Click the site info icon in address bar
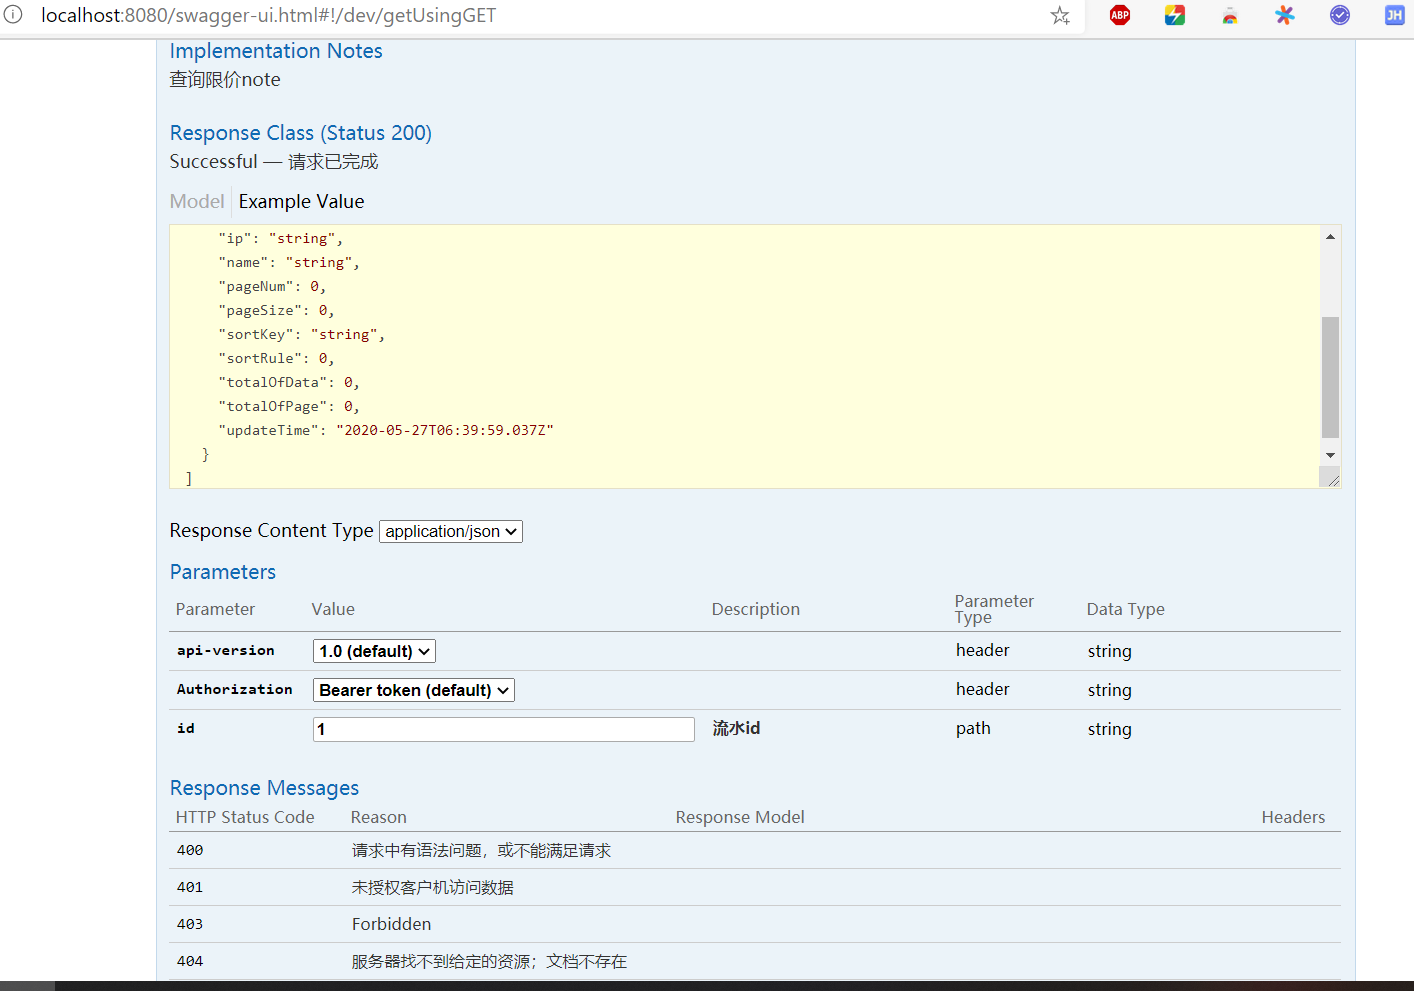Screen dimensions: 1414x991 (x=12, y=15)
